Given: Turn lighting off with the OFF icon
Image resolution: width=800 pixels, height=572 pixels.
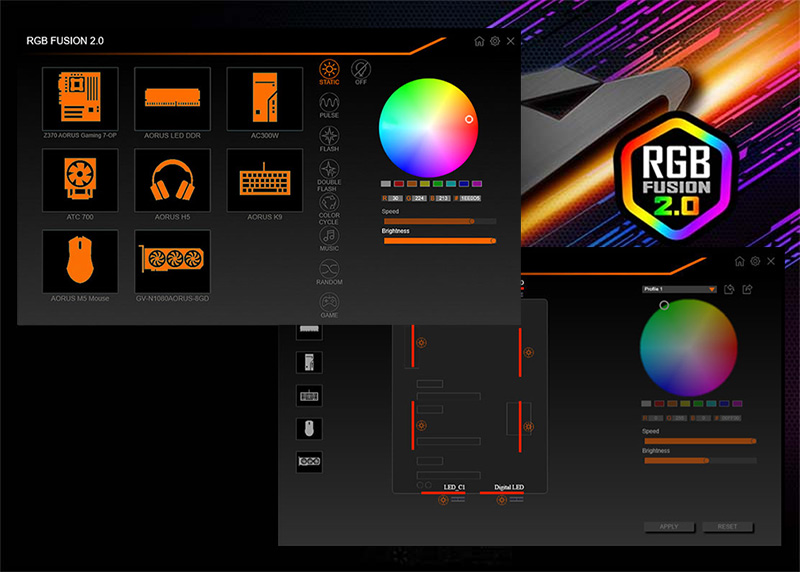Looking at the screenshot, I should 361,72.
